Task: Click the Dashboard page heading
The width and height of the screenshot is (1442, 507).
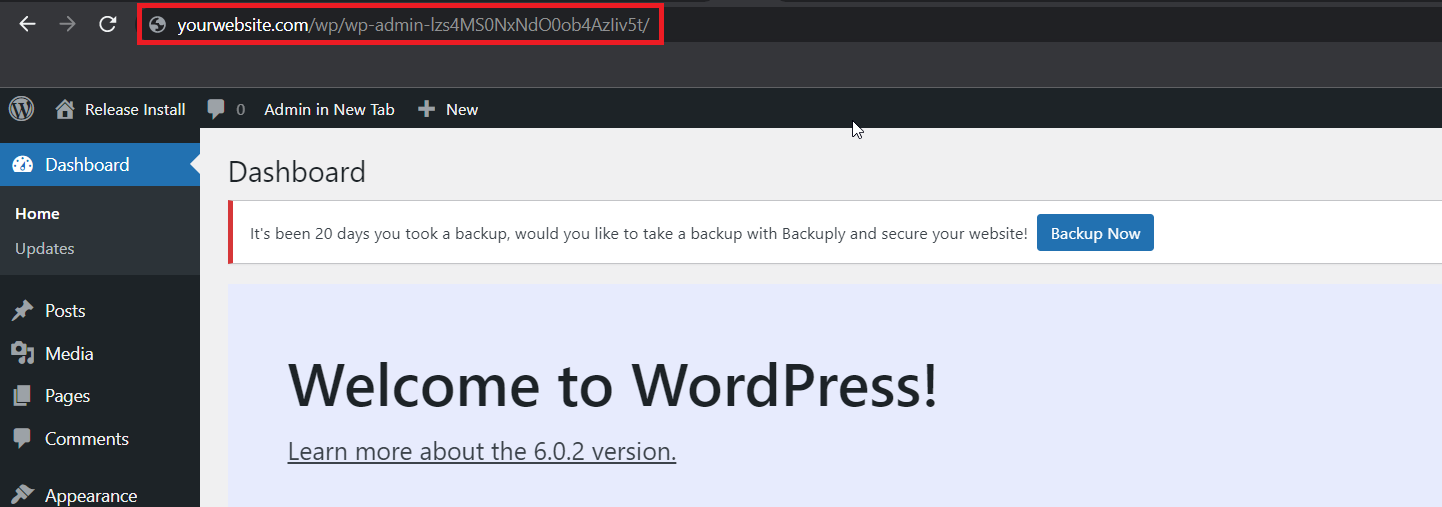Action: click(x=297, y=172)
